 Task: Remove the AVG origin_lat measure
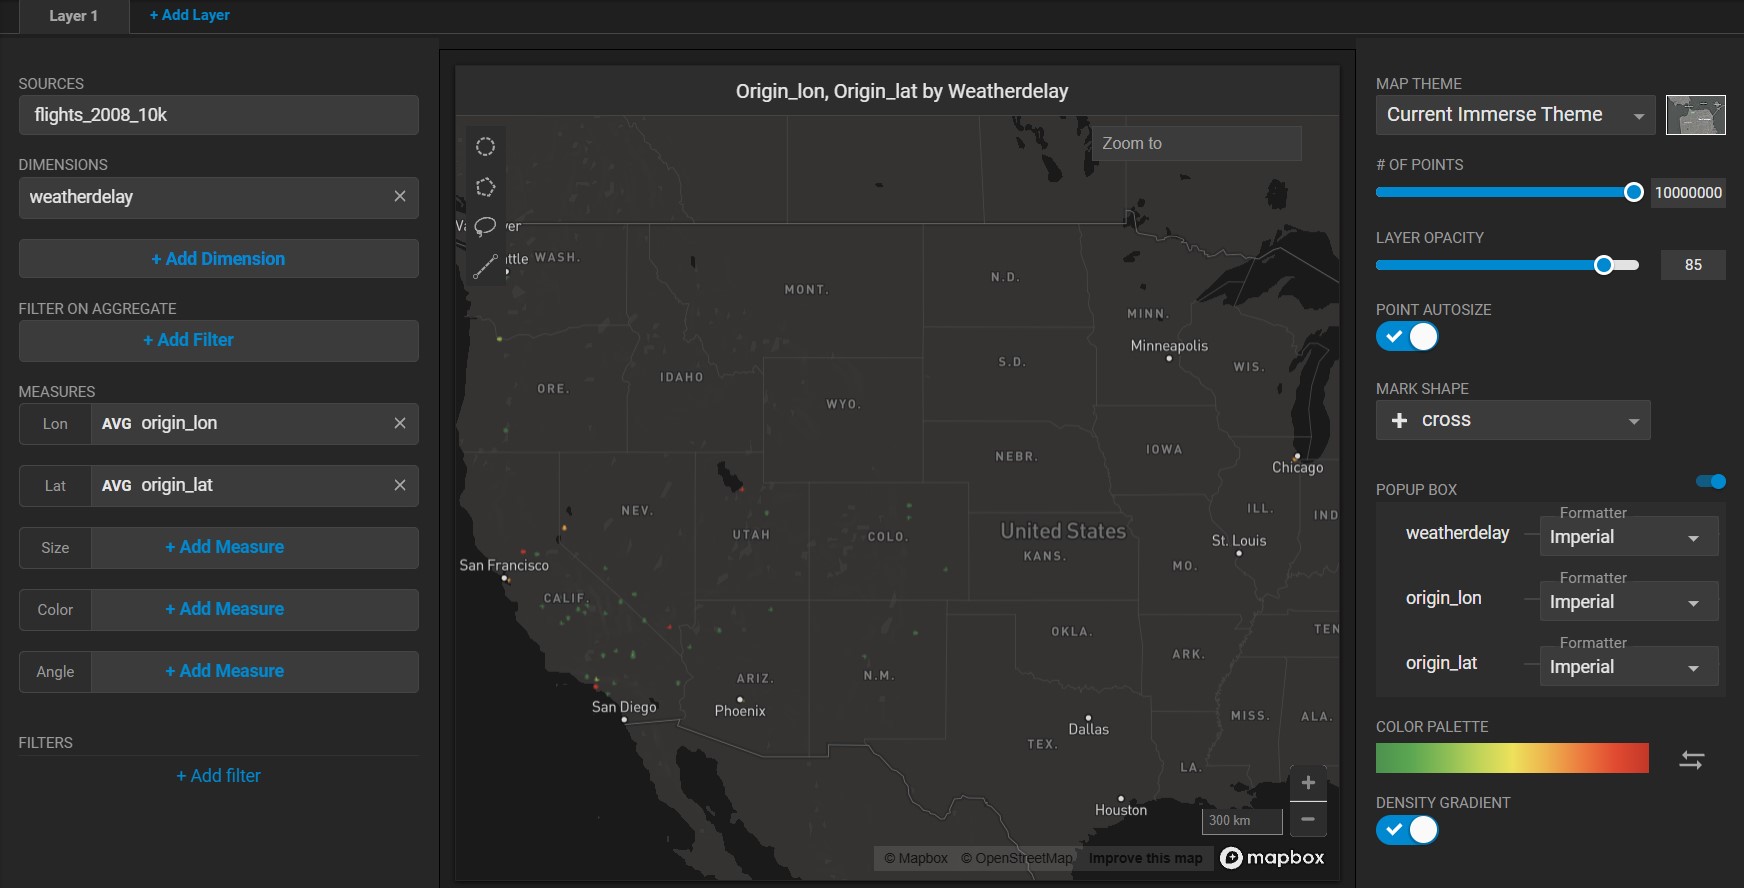400,485
